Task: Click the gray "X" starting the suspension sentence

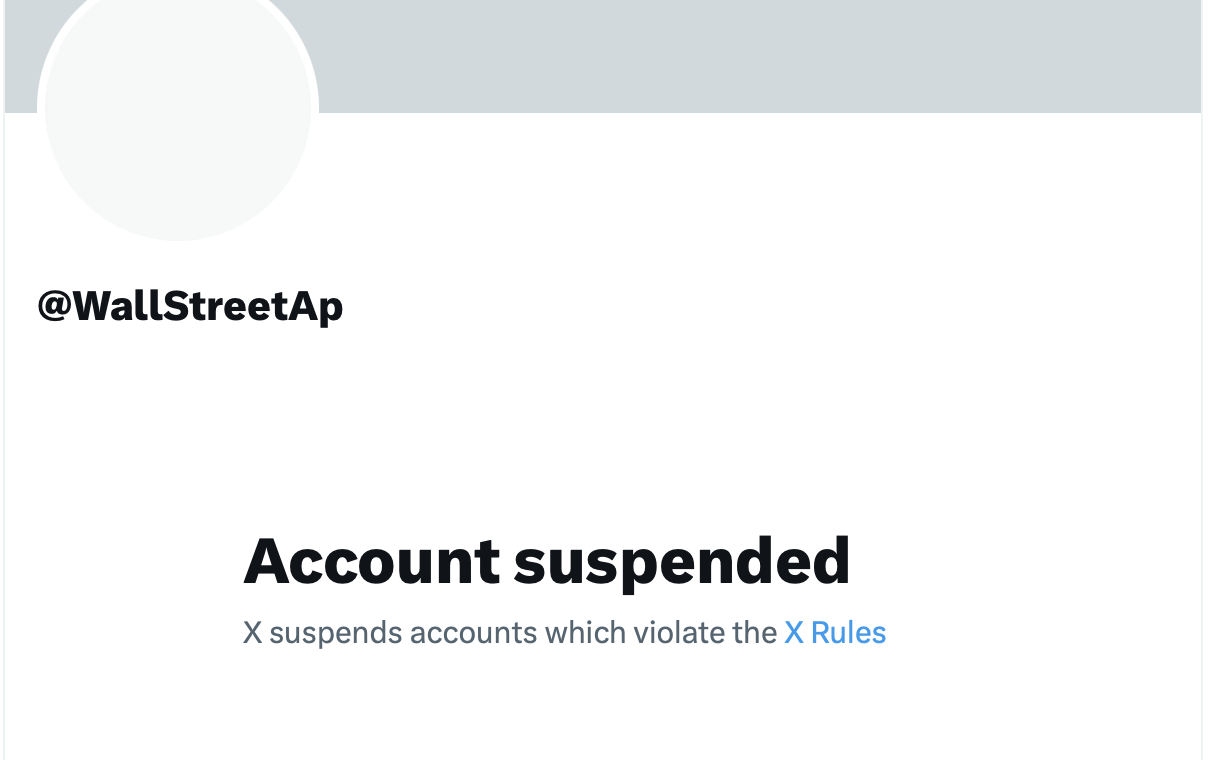Action: [x=252, y=633]
